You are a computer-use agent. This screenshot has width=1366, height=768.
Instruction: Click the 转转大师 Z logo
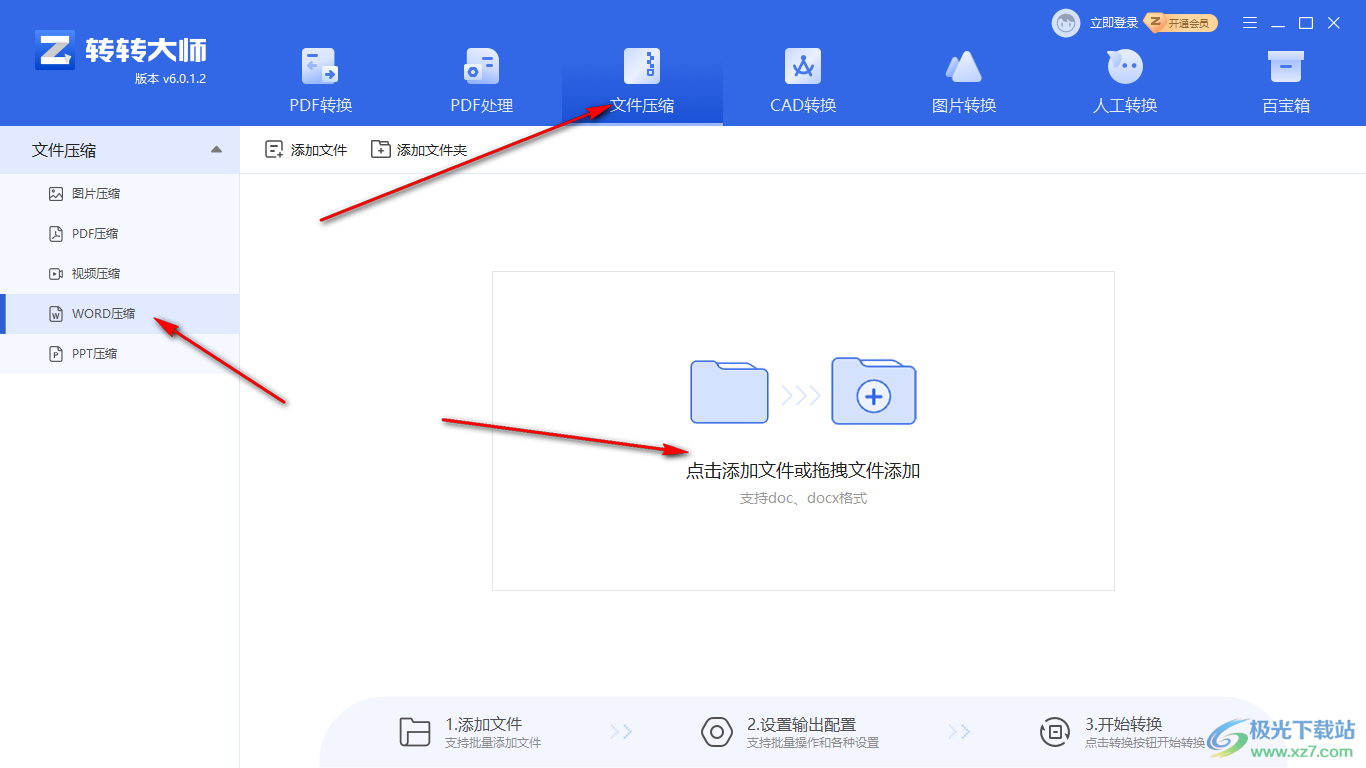click(55, 50)
